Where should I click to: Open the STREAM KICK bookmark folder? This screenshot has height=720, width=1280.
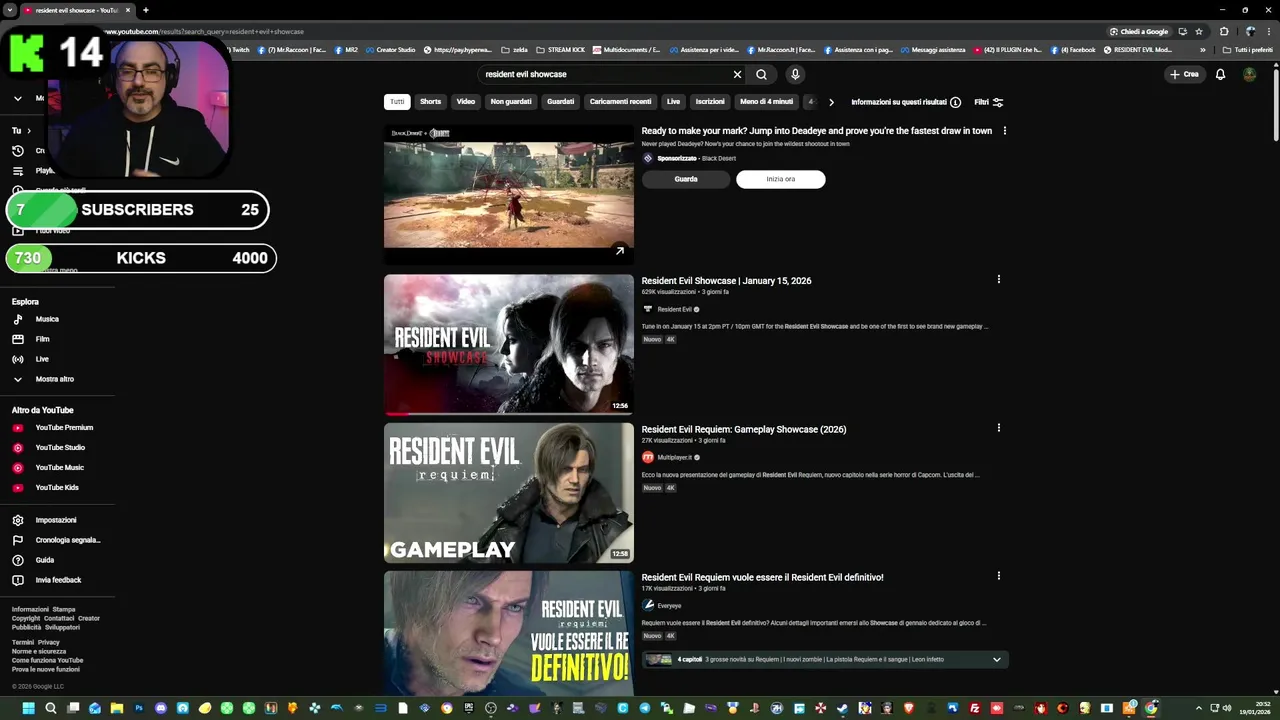pyautogui.click(x=560, y=50)
